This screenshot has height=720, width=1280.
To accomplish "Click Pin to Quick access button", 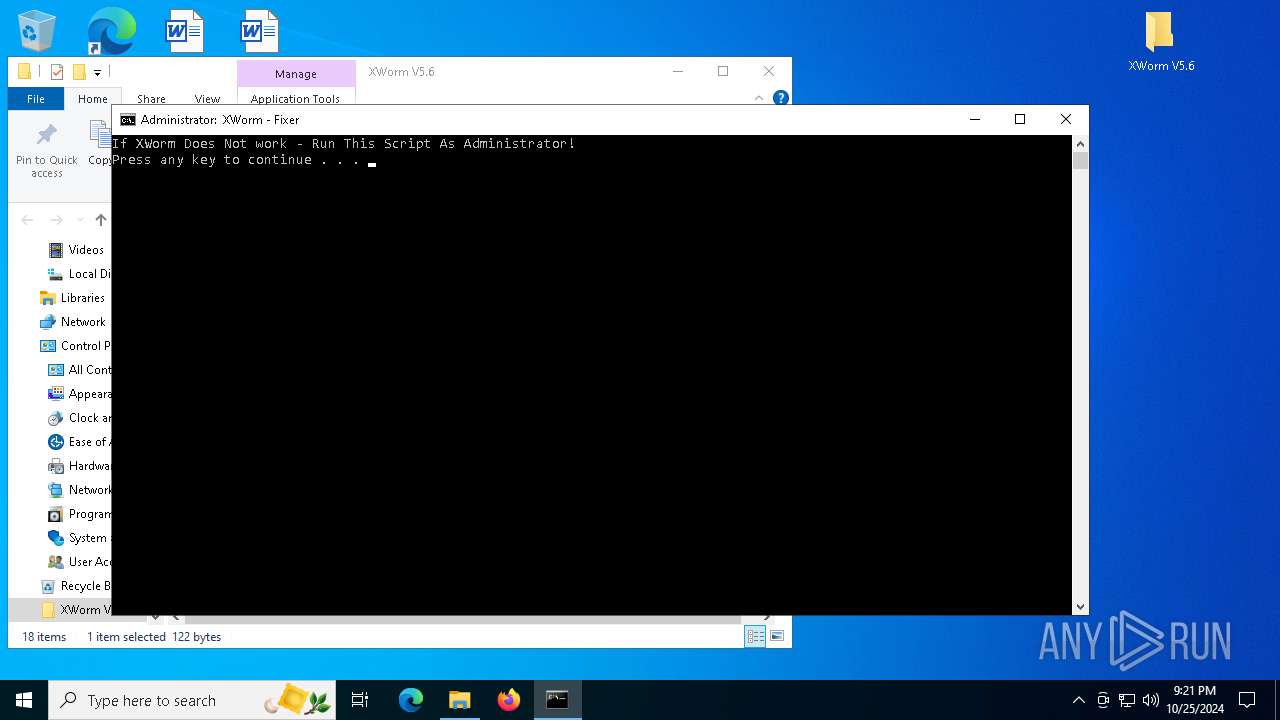I will (46, 151).
